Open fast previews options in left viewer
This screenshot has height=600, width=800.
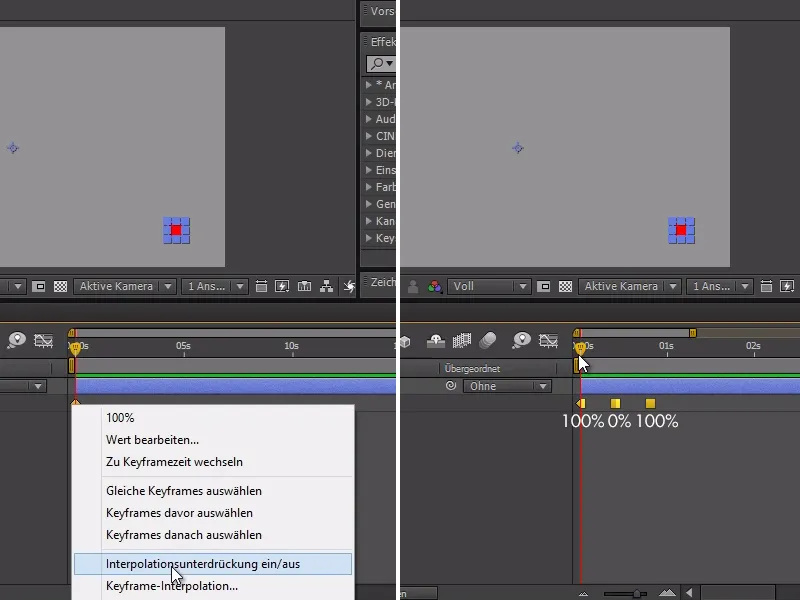282,286
